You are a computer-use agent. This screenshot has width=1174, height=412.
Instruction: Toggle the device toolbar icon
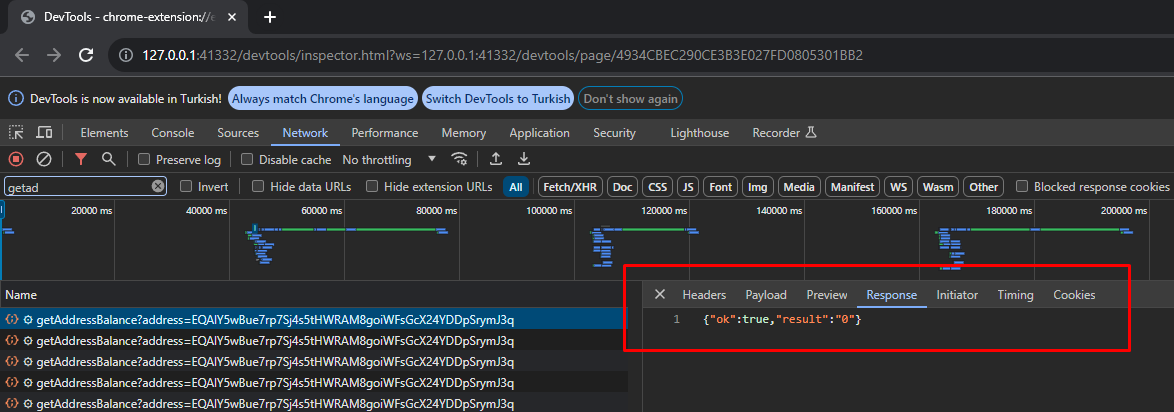(x=44, y=133)
